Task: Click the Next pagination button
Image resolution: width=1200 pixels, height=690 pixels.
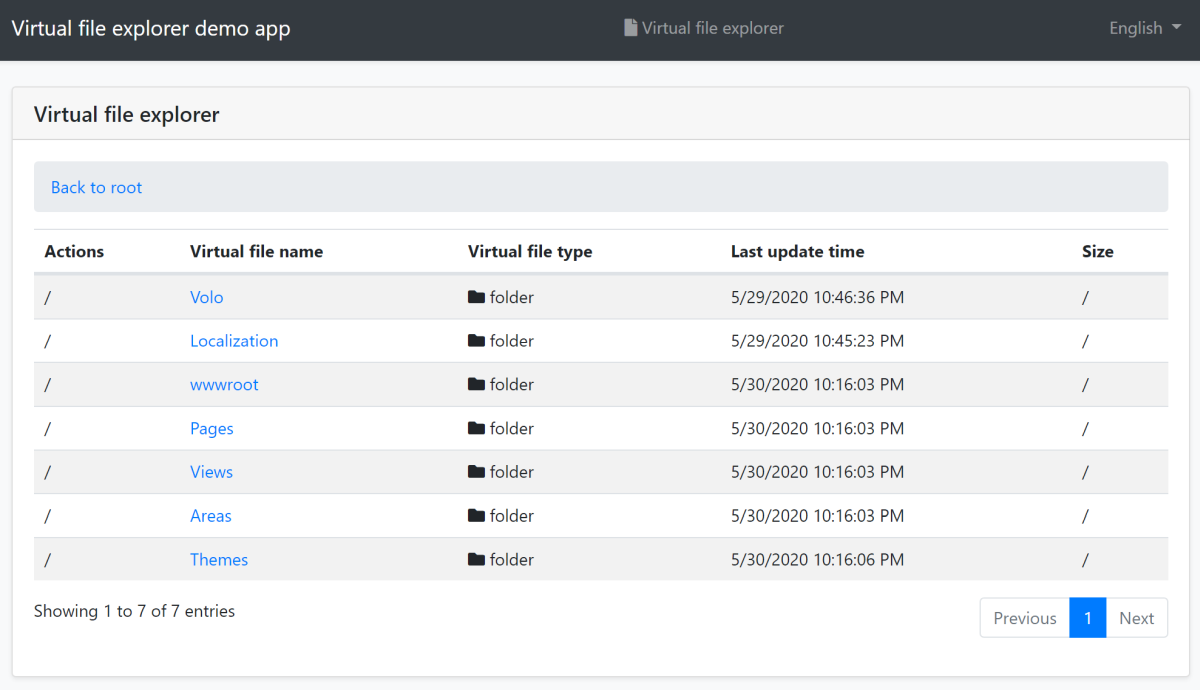Action: point(1136,617)
